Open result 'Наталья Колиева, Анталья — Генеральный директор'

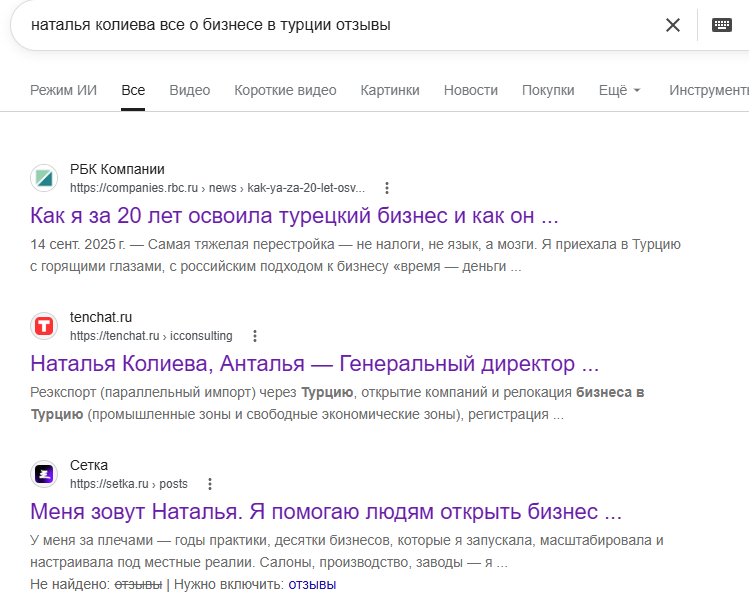click(x=314, y=364)
